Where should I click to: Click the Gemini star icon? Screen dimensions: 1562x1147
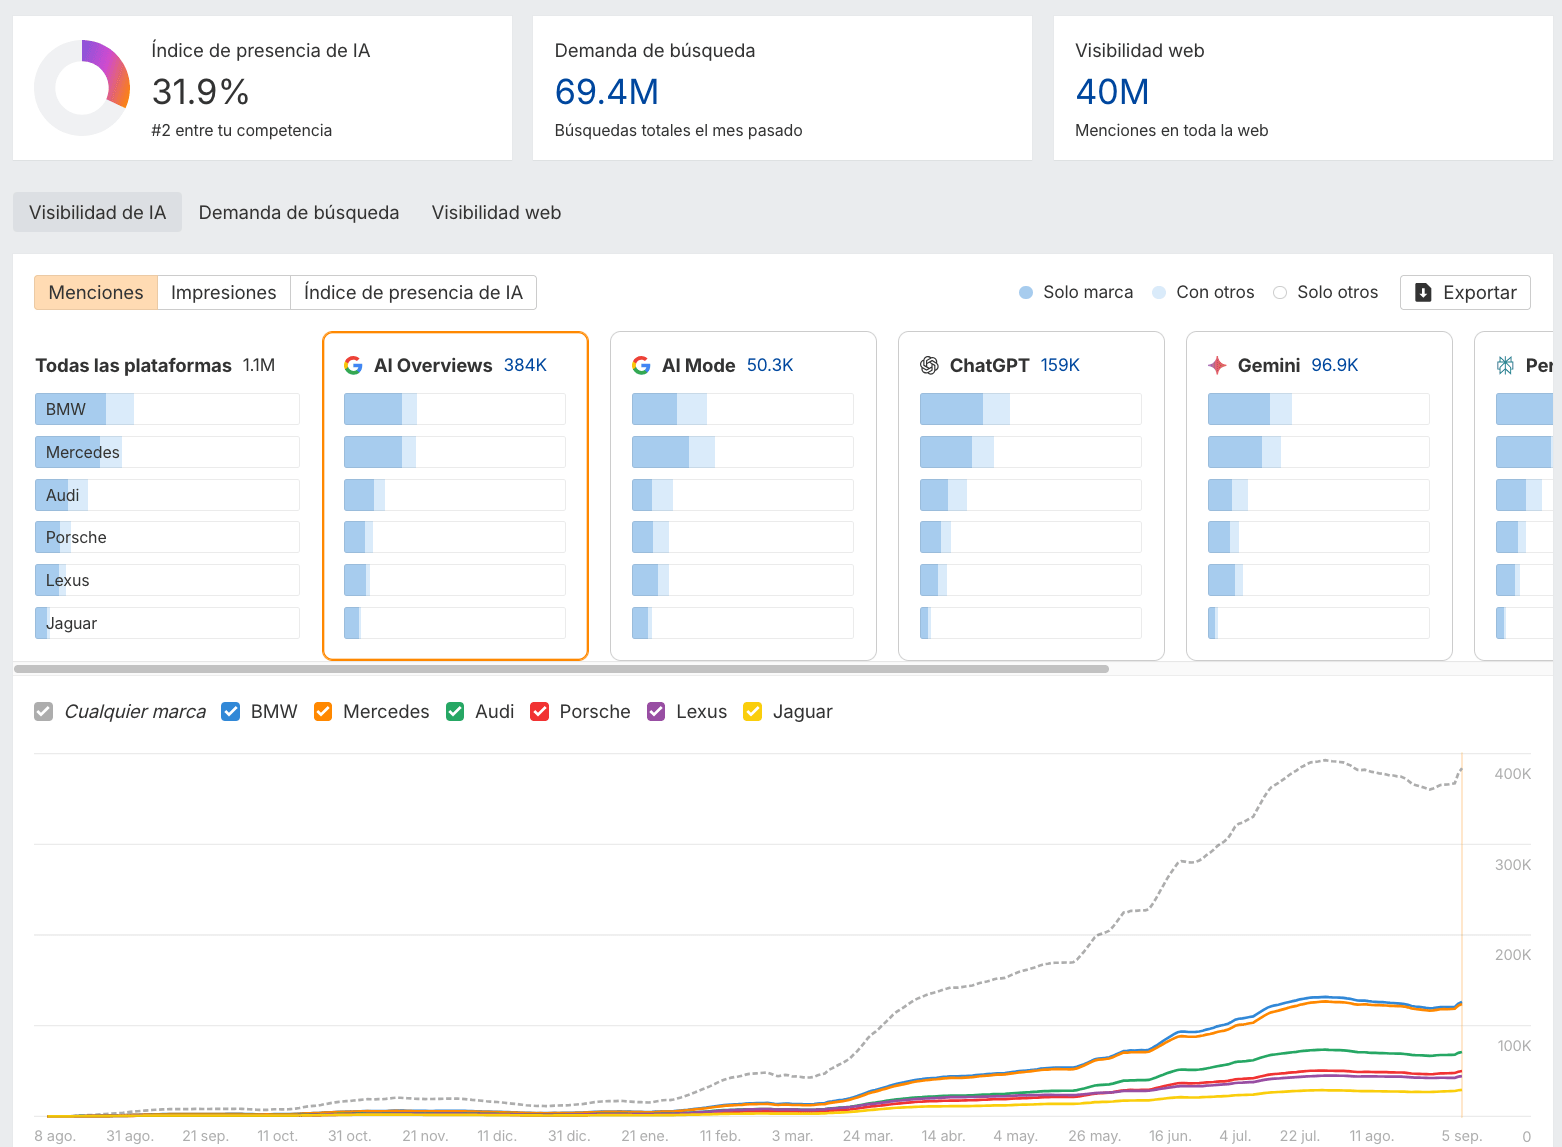click(x=1217, y=365)
